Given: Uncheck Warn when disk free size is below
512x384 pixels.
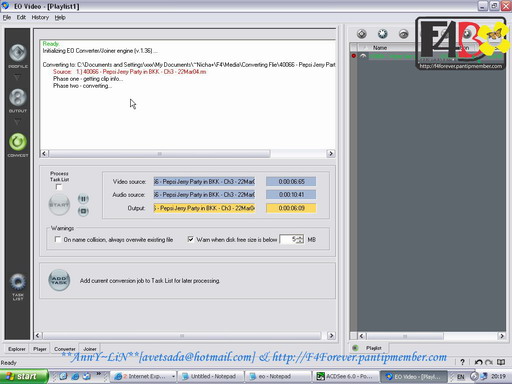Looking at the screenshot, I should pyautogui.click(x=191, y=239).
